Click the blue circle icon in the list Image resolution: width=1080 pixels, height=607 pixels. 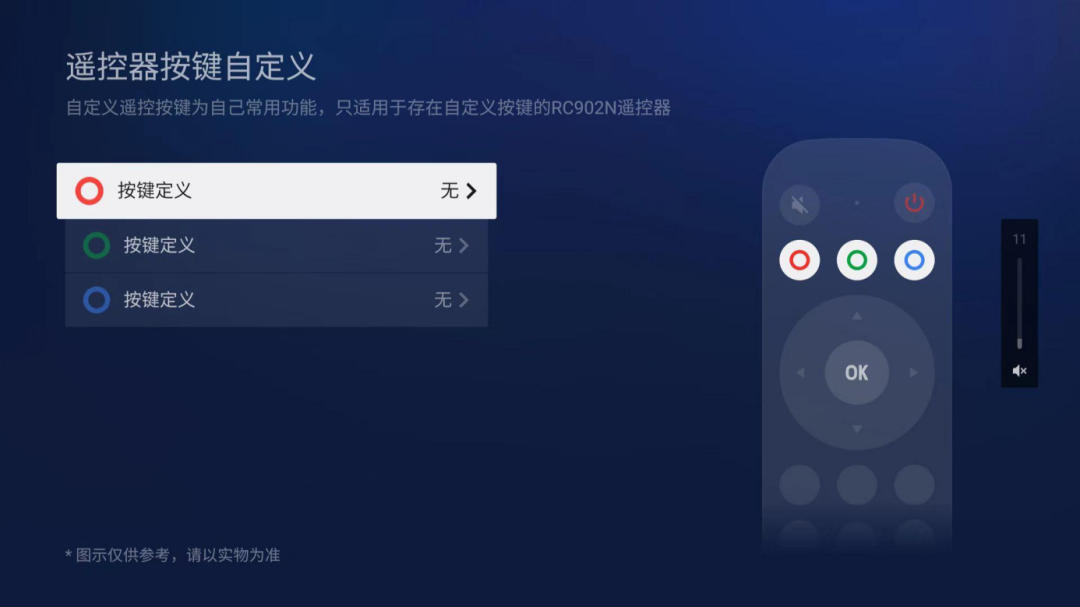pyautogui.click(x=96, y=300)
